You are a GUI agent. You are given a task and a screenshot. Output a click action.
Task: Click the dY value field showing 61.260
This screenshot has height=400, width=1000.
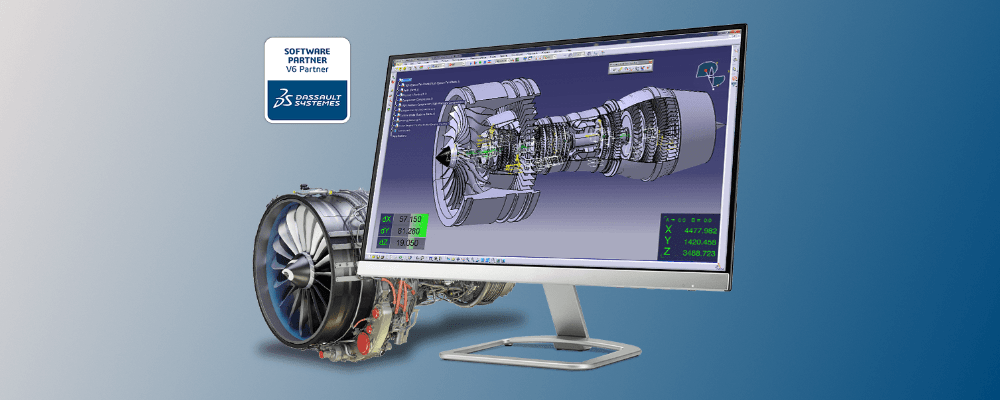[x=412, y=230]
